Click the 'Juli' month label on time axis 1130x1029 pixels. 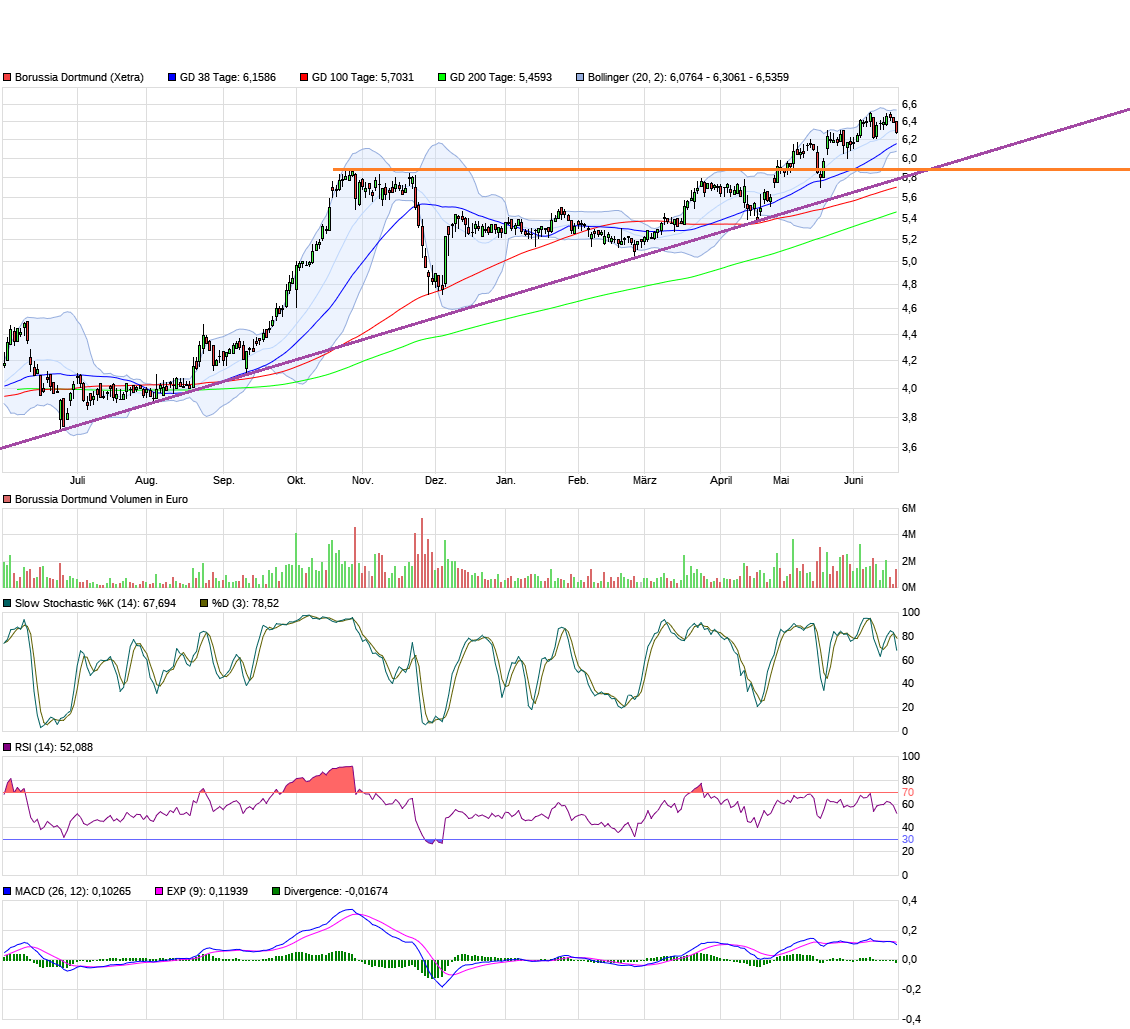pos(78,480)
